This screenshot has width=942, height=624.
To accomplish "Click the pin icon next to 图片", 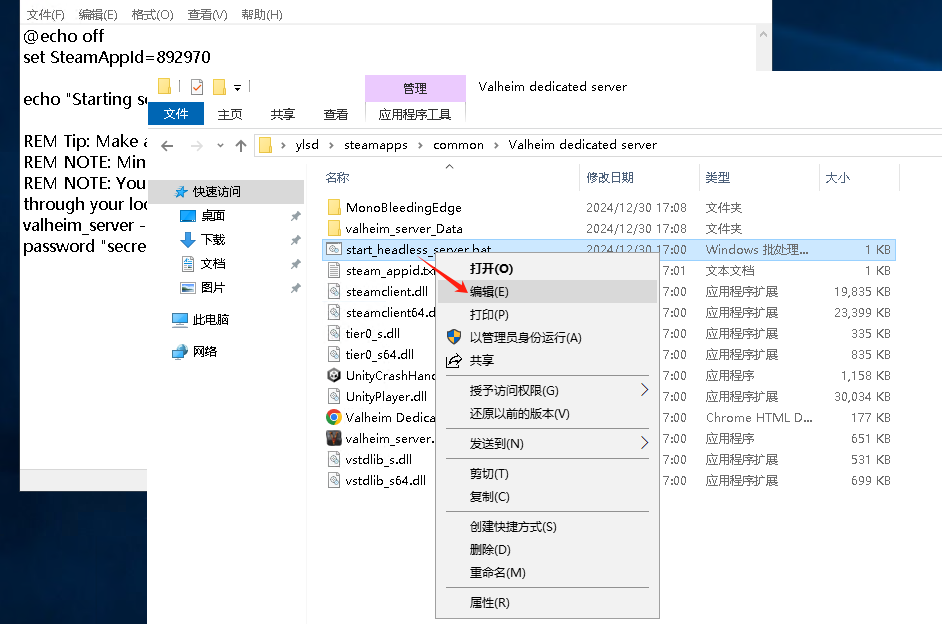I will [296, 288].
